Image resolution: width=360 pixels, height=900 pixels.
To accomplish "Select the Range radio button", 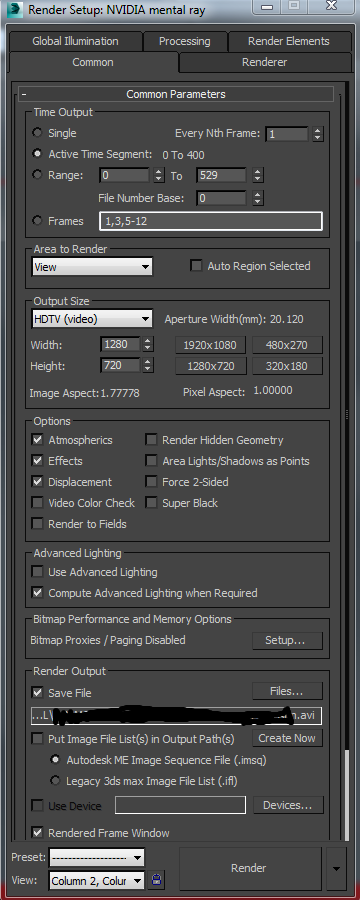I will 37,175.
